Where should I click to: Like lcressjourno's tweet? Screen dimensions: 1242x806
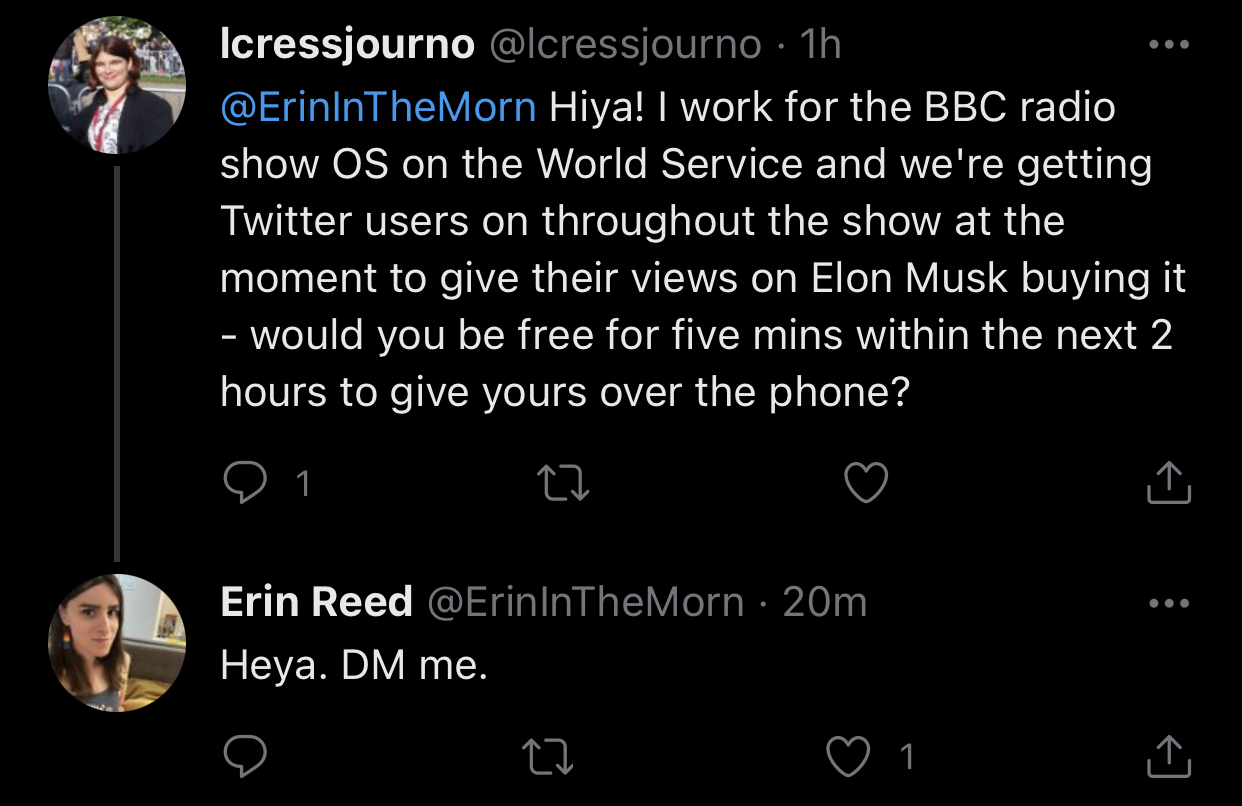point(866,484)
